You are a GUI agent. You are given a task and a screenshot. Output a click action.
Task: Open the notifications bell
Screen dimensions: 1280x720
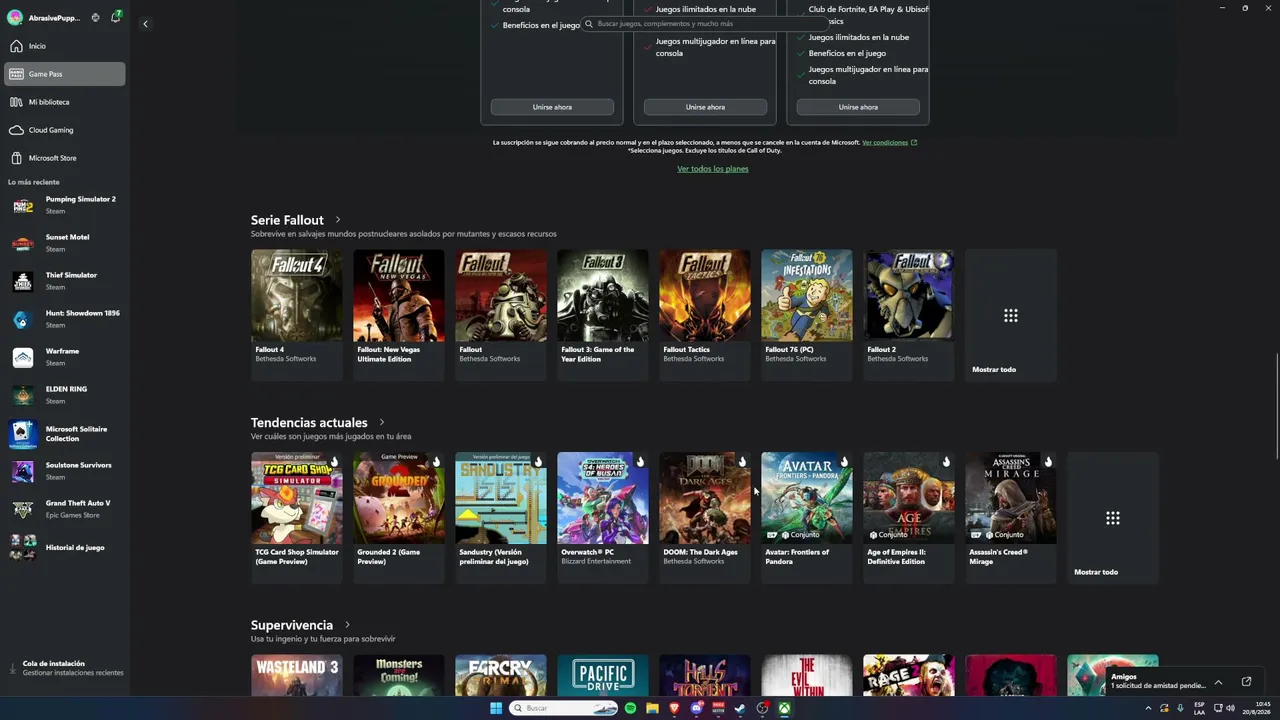click(x=116, y=17)
